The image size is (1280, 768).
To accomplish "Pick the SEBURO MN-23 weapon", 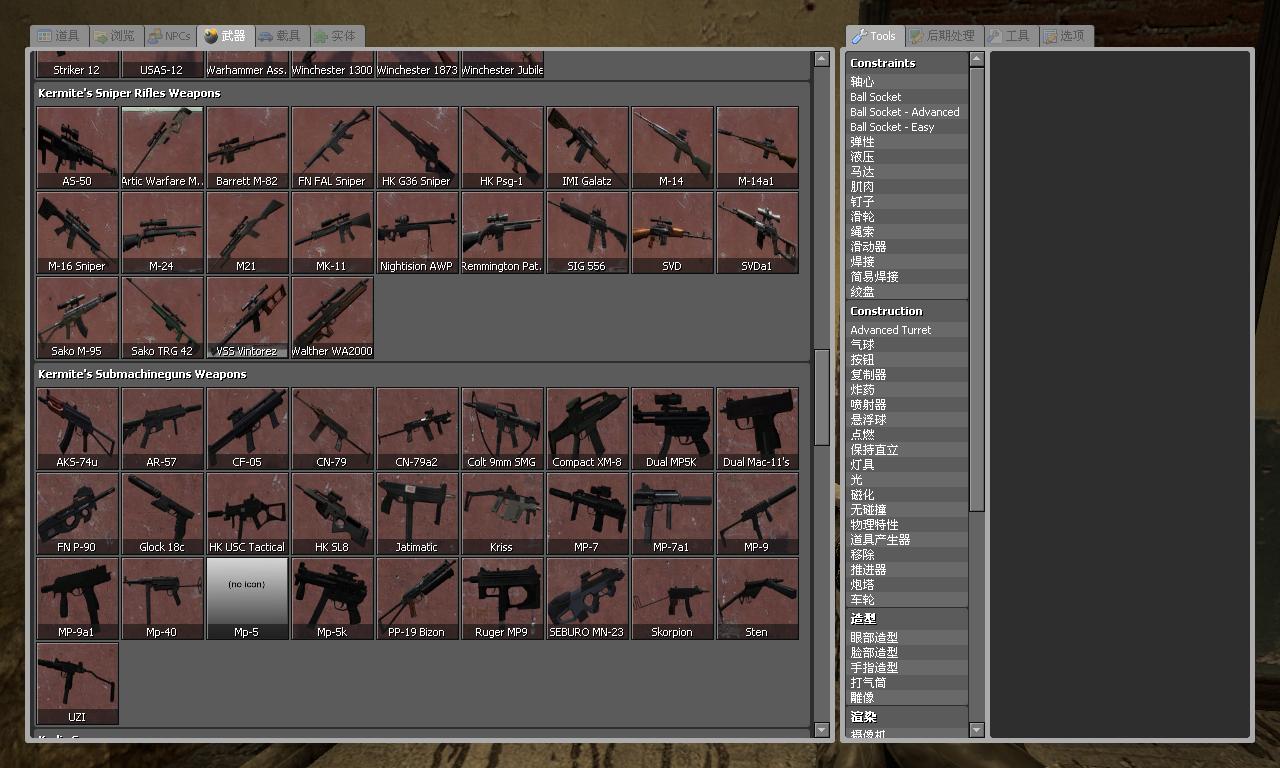I will click(587, 599).
